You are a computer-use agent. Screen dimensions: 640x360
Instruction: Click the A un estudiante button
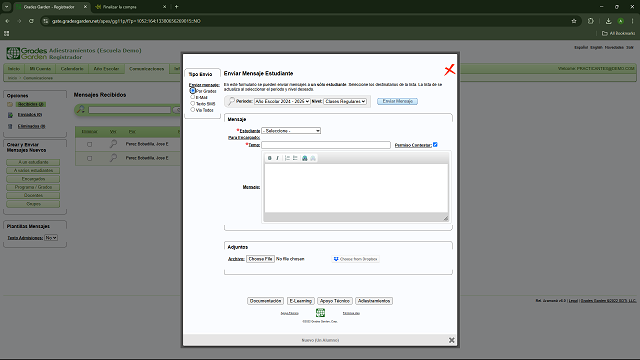pos(33,162)
